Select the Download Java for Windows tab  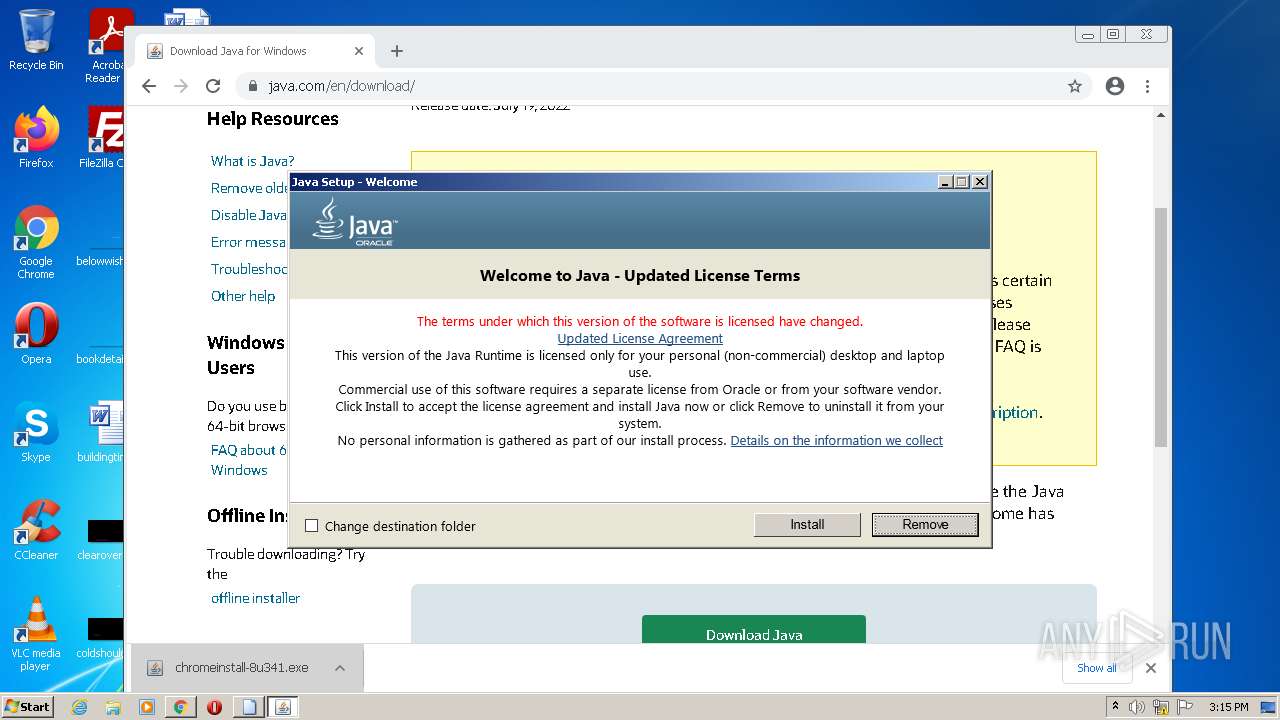(255, 51)
